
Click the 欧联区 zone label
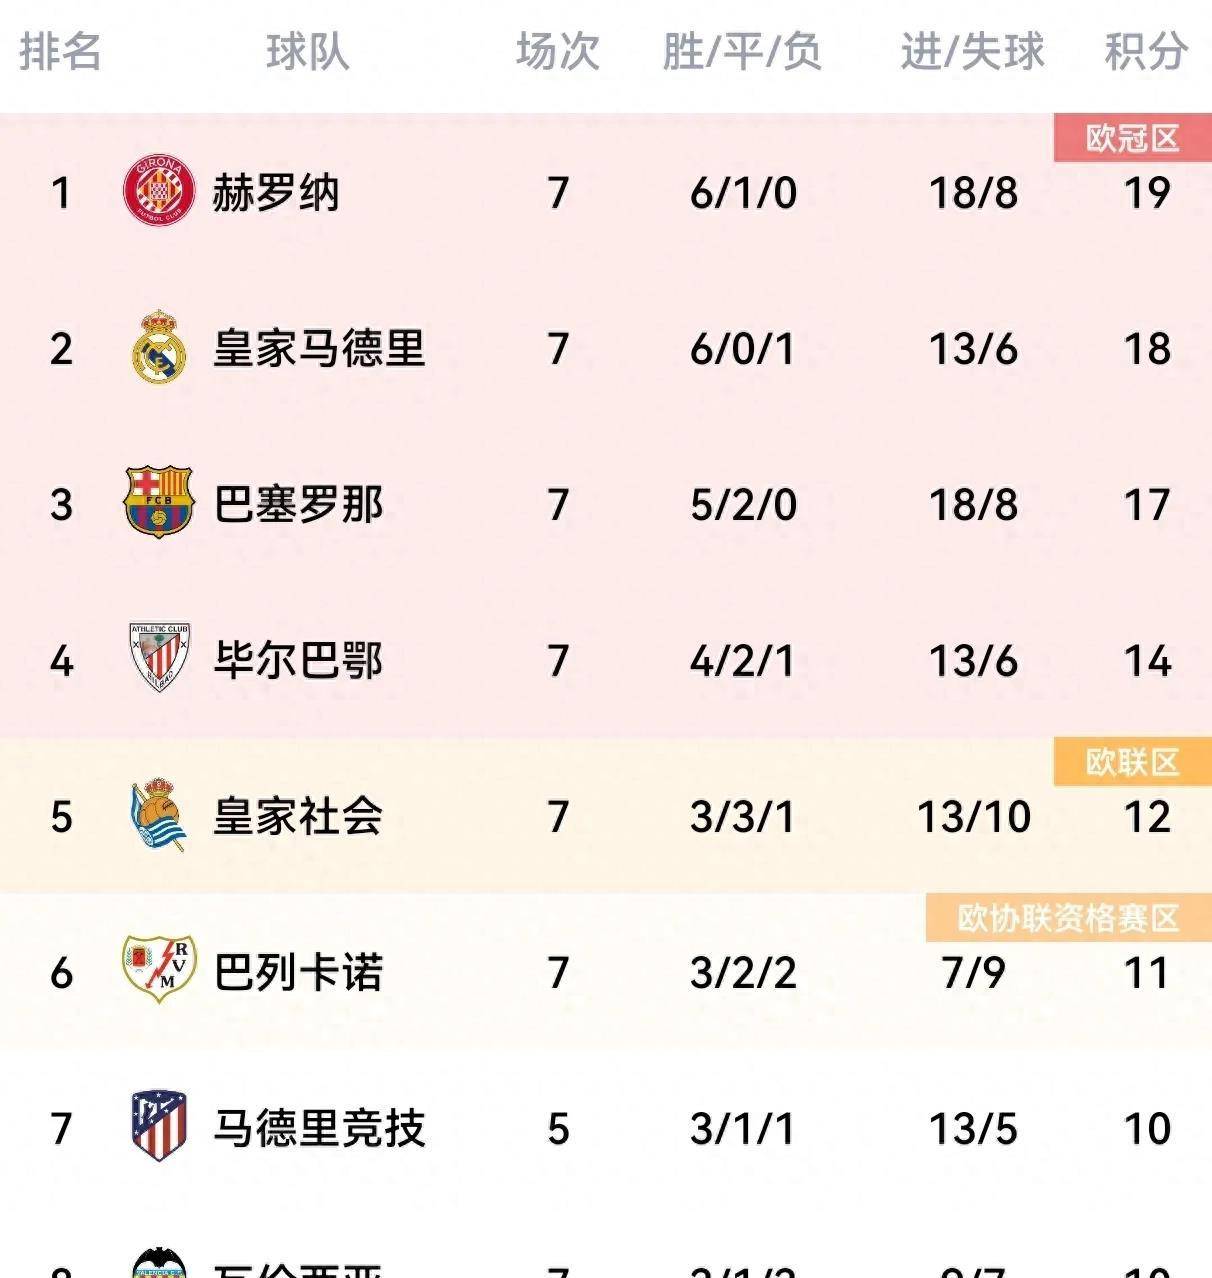pyautogui.click(x=1133, y=762)
